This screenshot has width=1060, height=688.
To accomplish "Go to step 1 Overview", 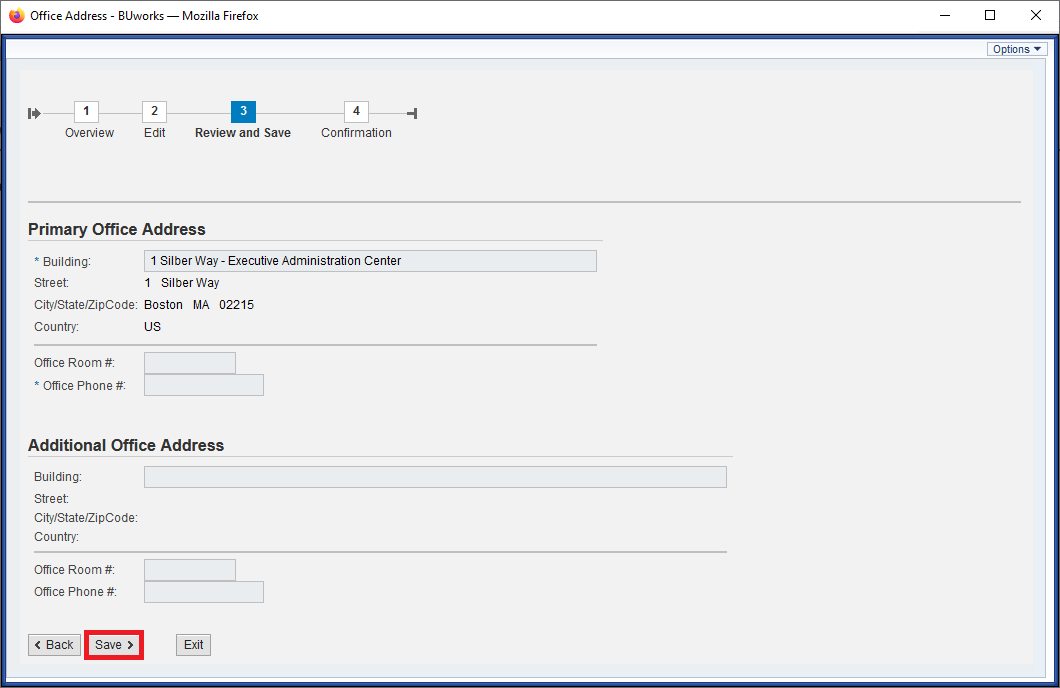I will (x=87, y=112).
